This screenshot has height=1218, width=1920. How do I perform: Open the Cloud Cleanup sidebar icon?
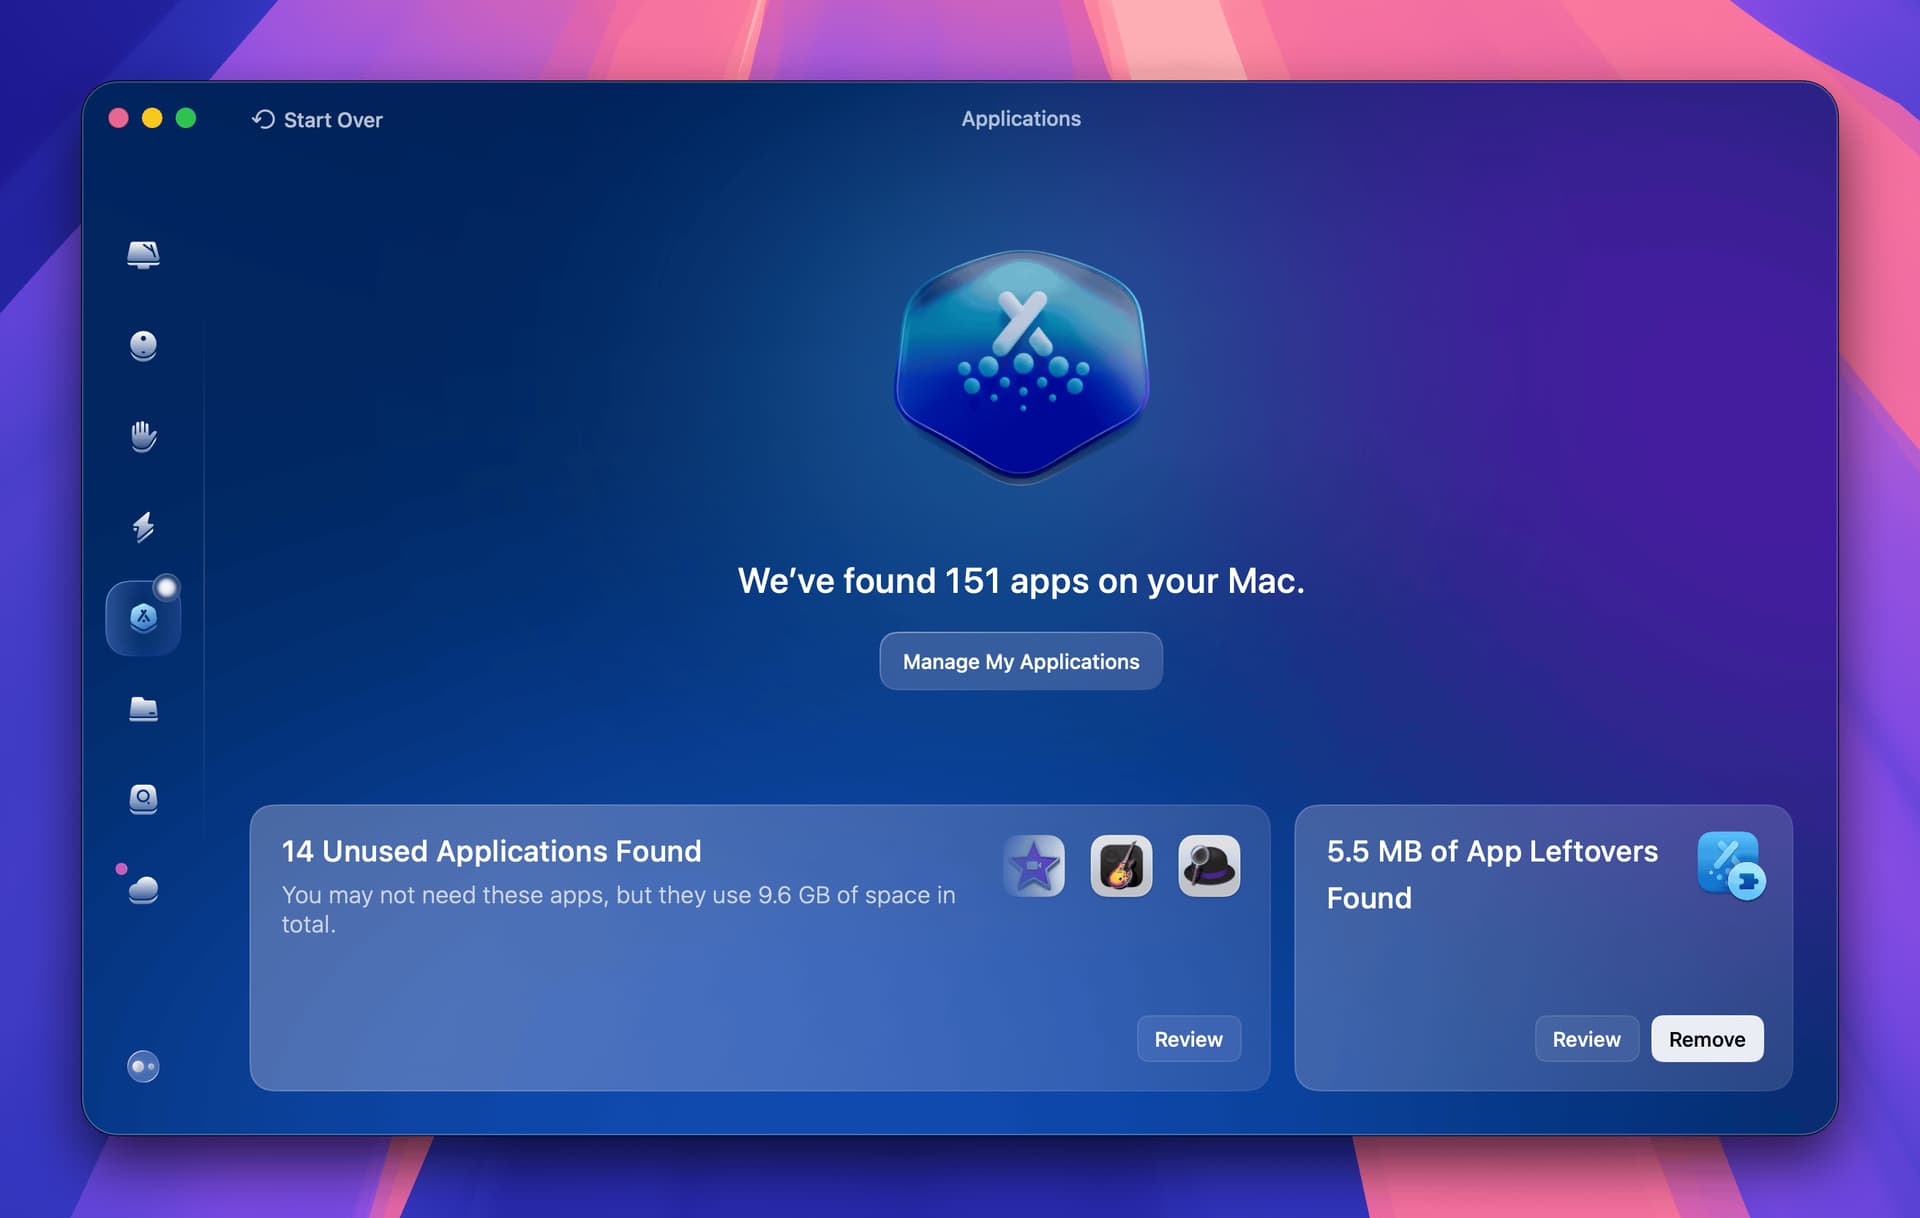coord(143,889)
